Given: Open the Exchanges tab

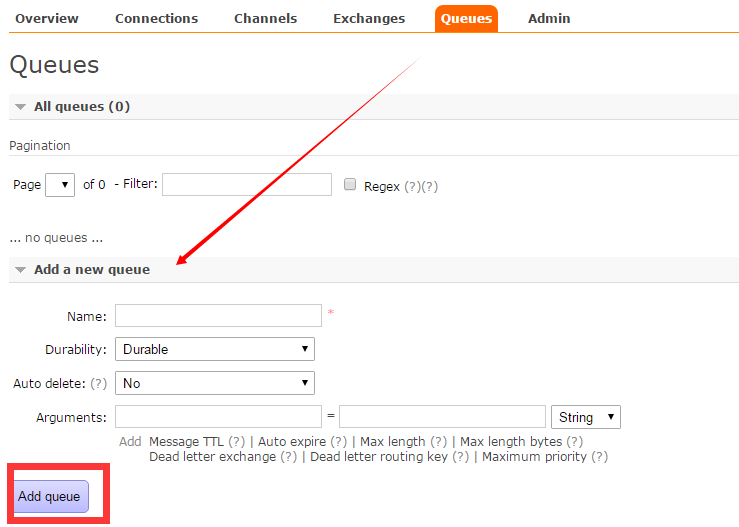Looking at the screenshot, I should (369, 18).
